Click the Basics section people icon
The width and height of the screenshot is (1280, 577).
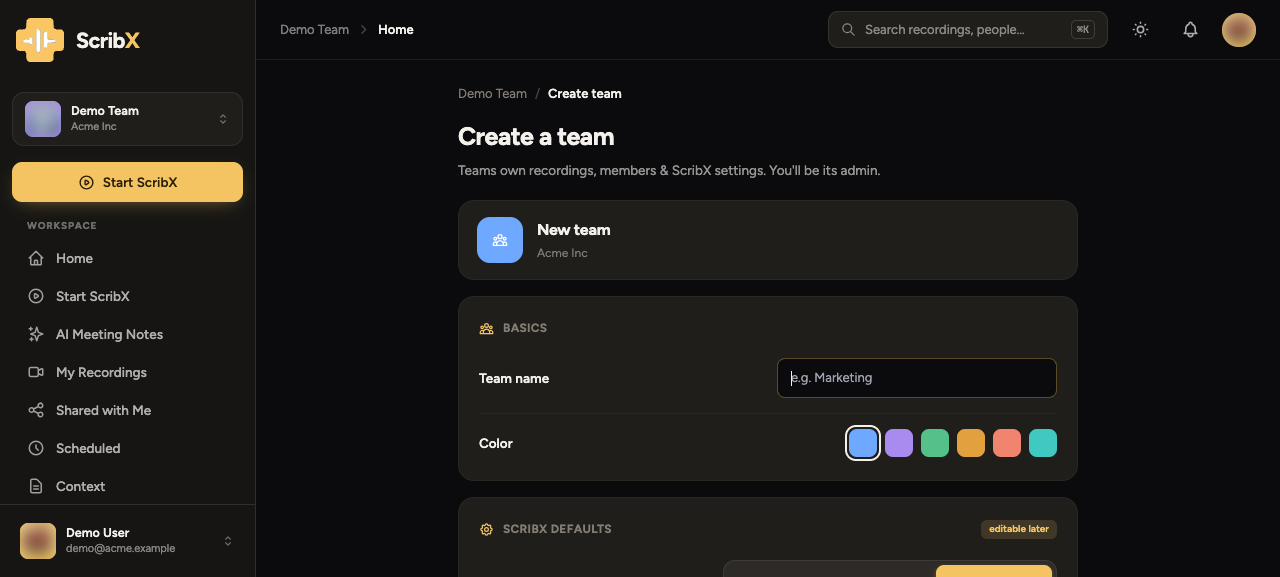487,328
